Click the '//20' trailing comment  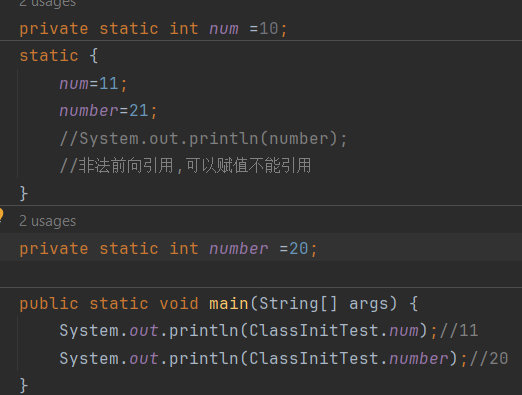pos(489,359)
